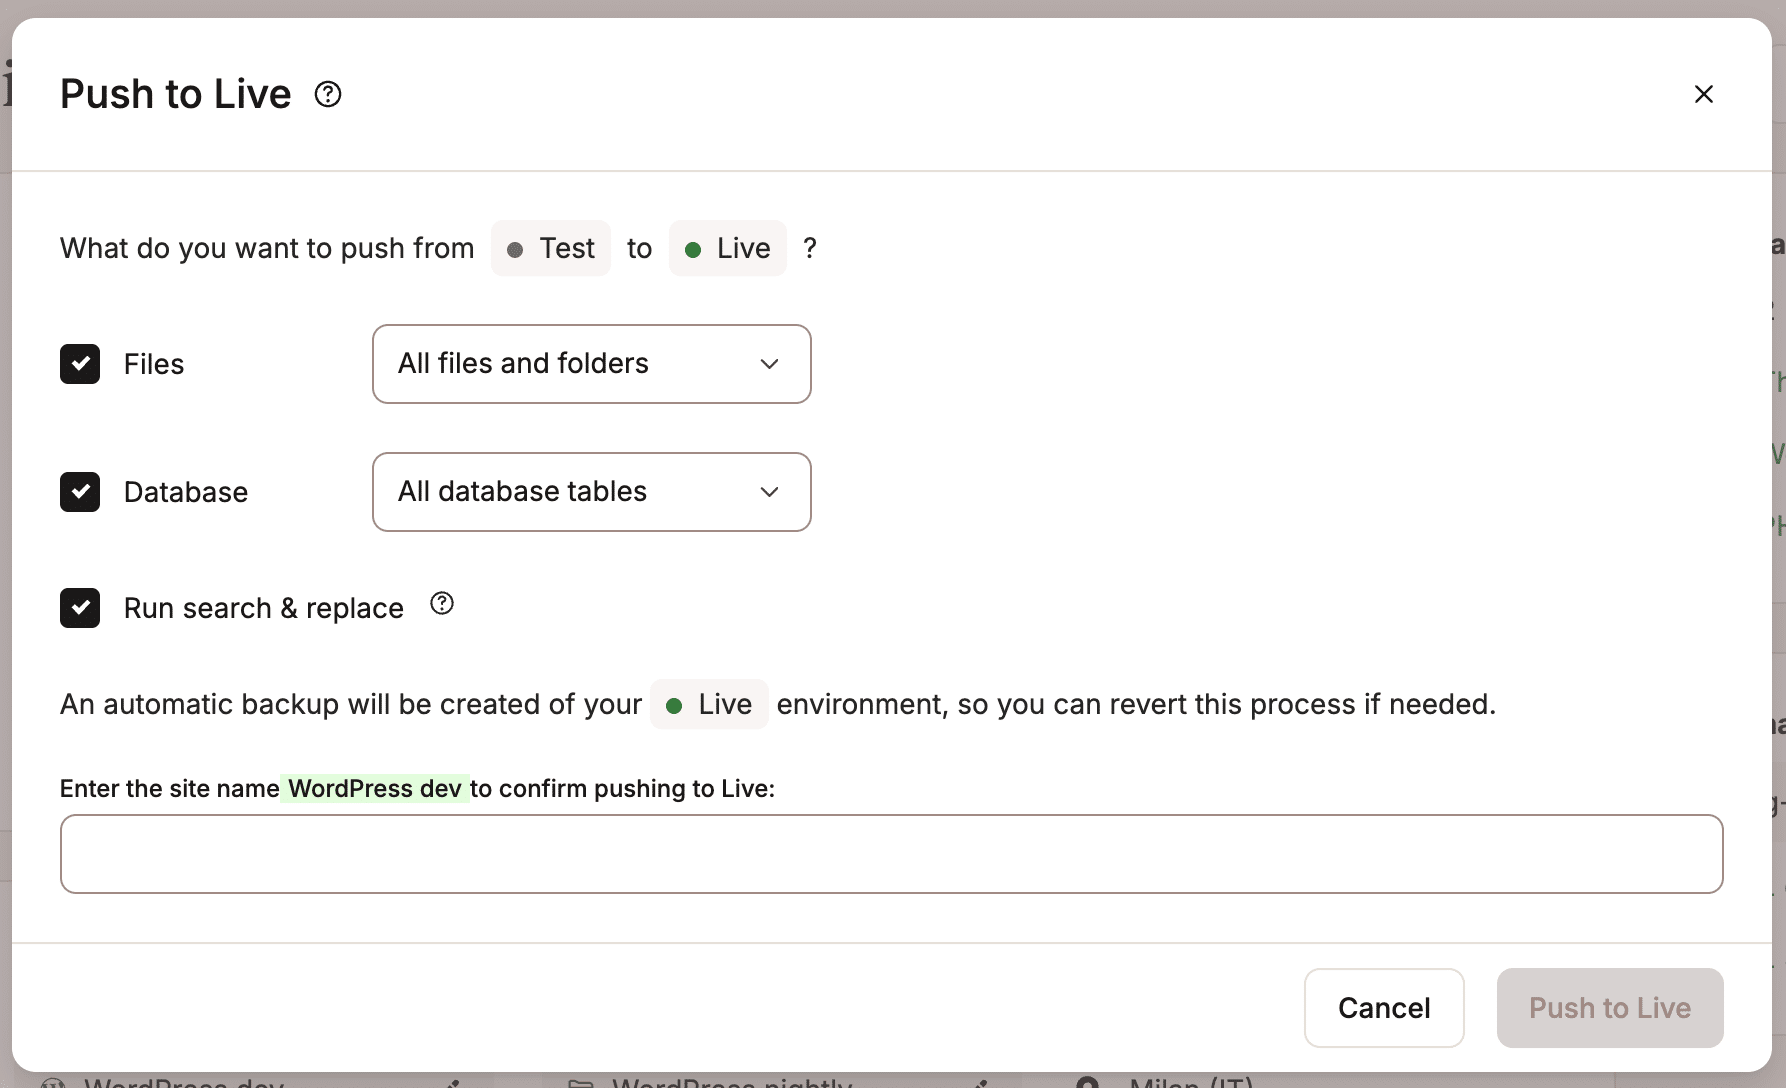This screenshot has height=1088, width=1786.
Task: Click the Live badge in the backup notice
Action: [708, 704]
